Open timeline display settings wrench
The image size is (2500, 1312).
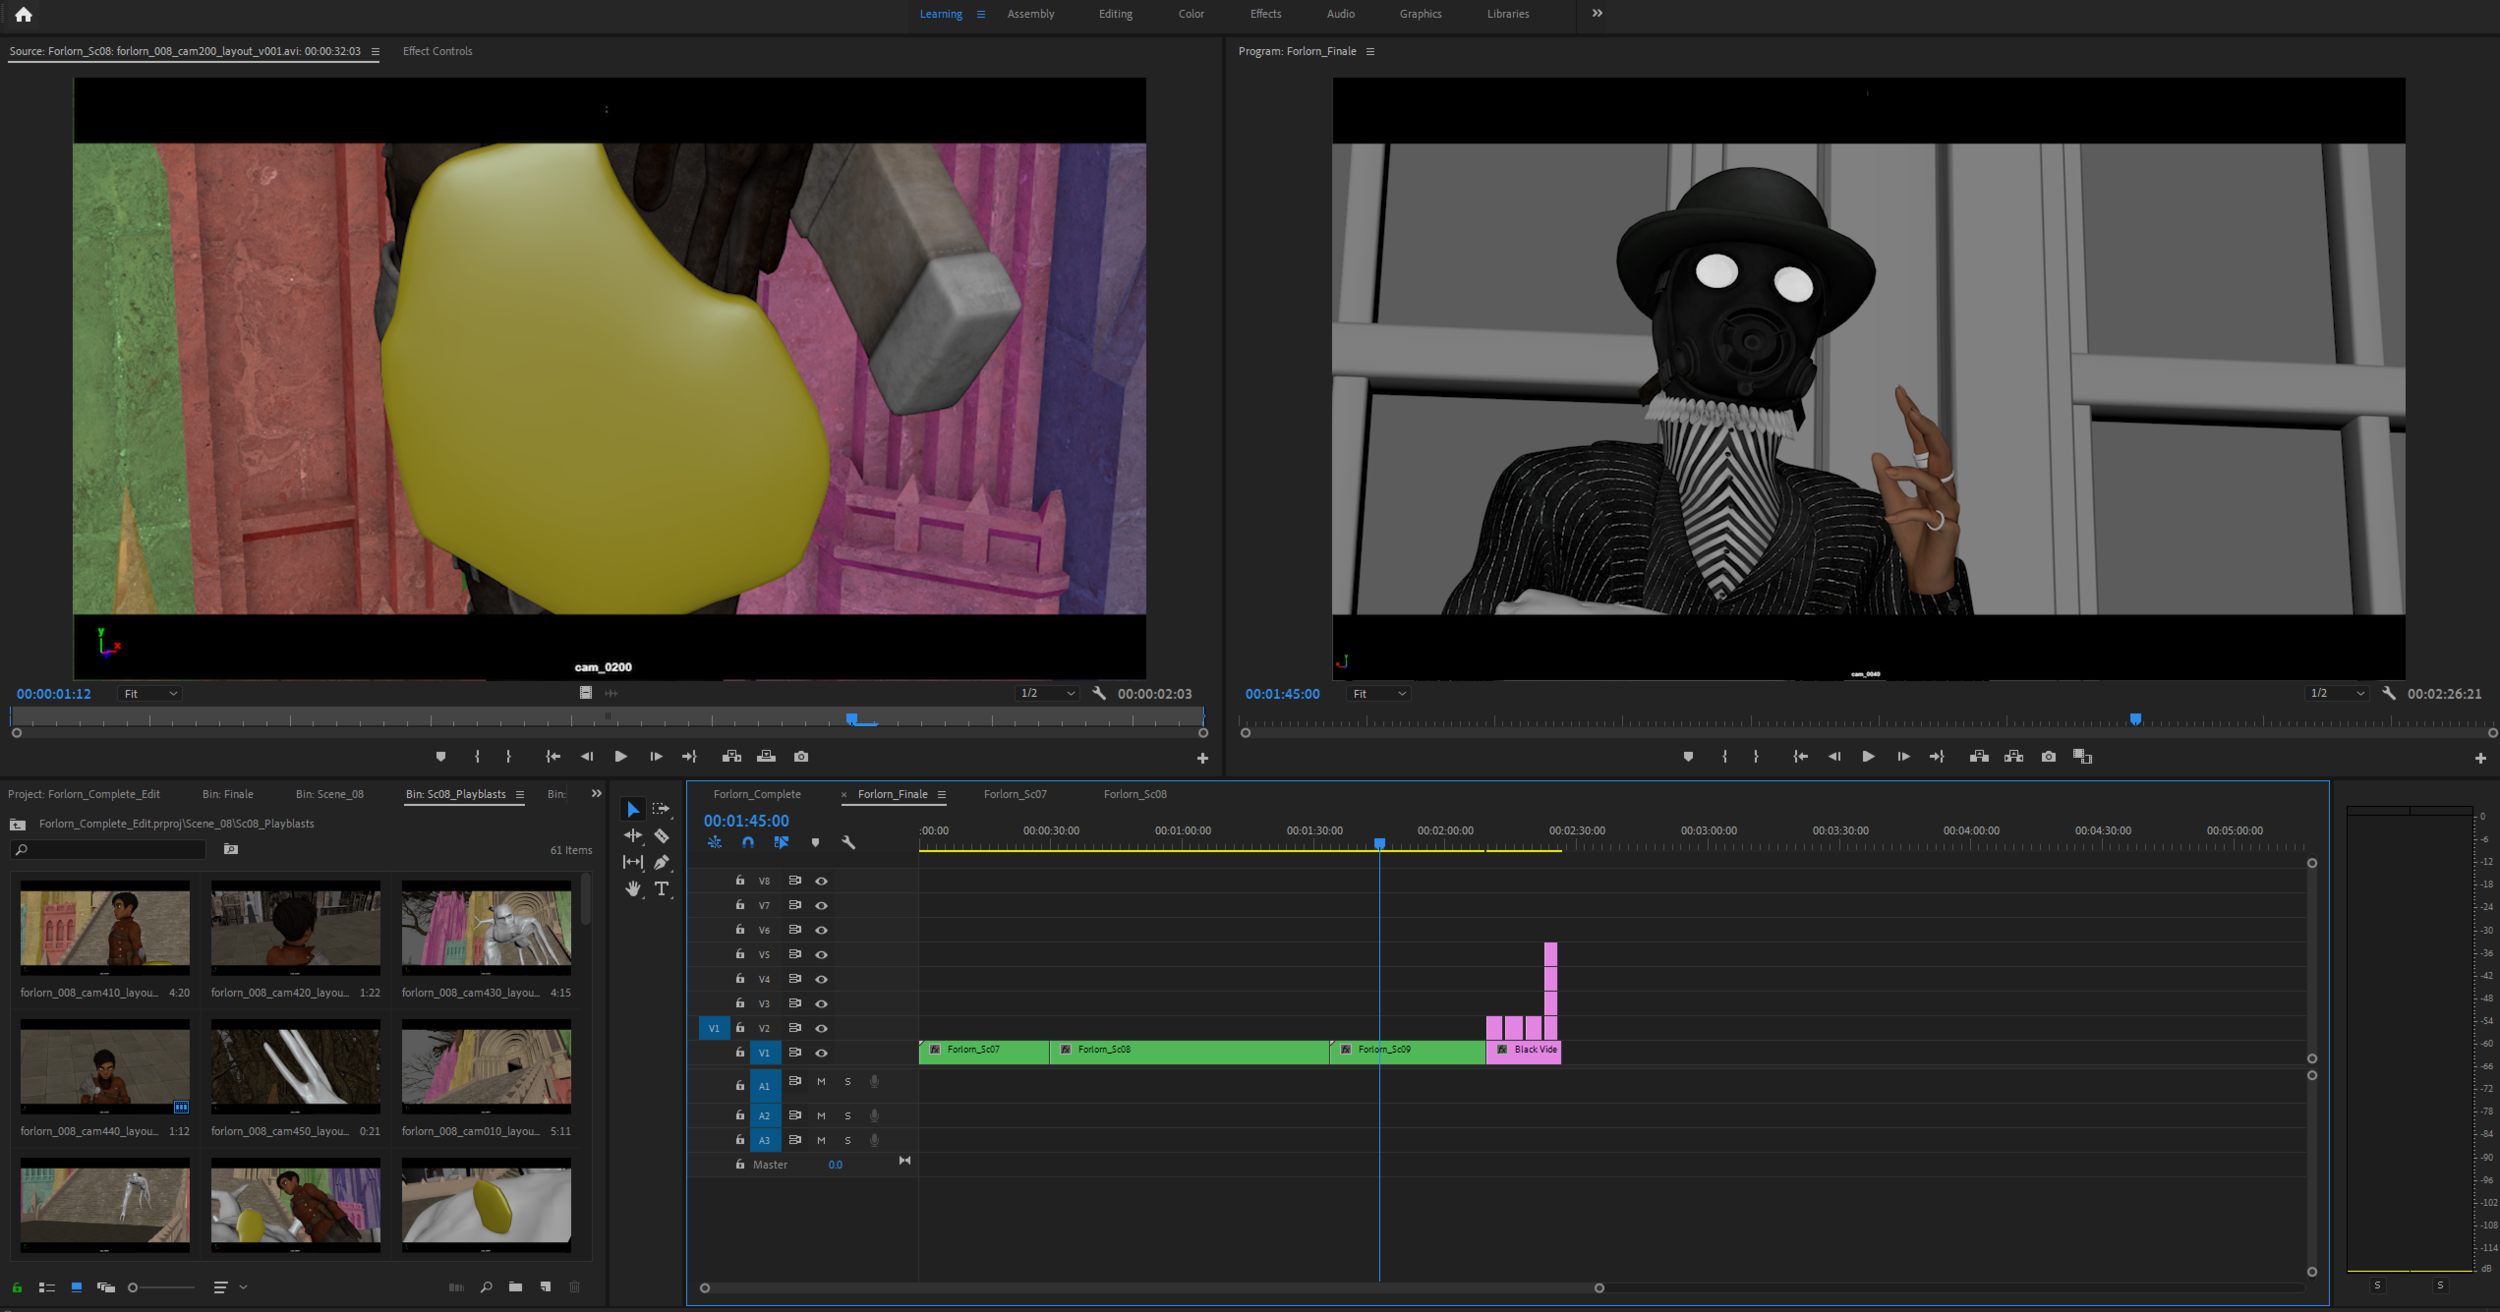pyautogui.click(x=848, y=843)
